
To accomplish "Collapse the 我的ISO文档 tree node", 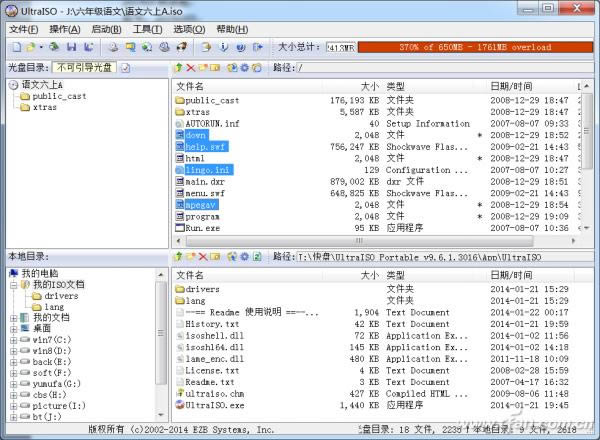I will pos(14,285).
